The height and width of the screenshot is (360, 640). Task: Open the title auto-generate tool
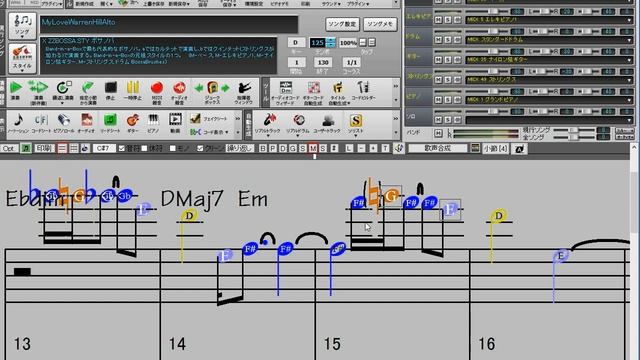(x=338, y=88)
